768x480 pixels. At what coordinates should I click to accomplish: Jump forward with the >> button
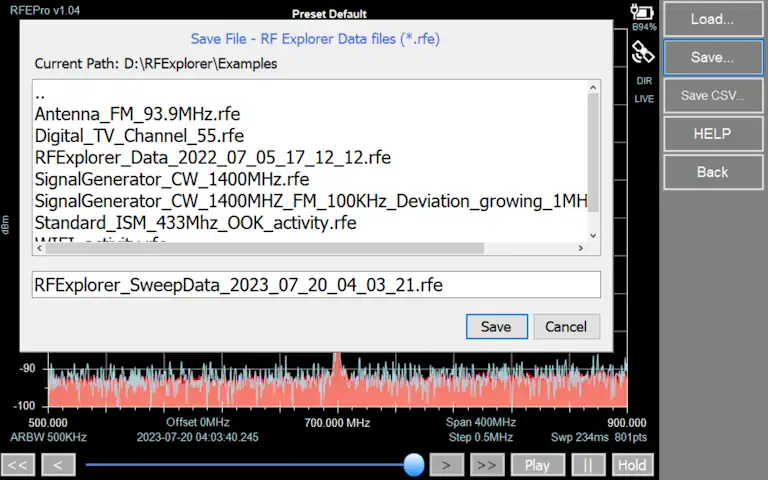(487, 465)
